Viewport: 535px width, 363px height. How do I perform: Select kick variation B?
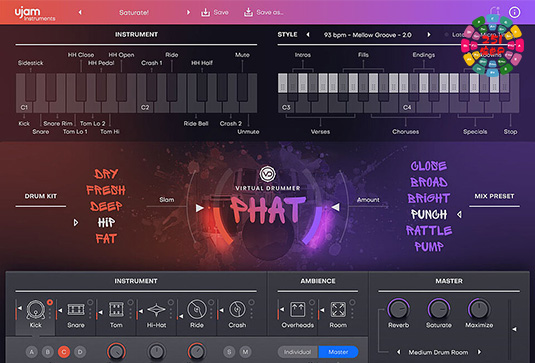(47, 352)
